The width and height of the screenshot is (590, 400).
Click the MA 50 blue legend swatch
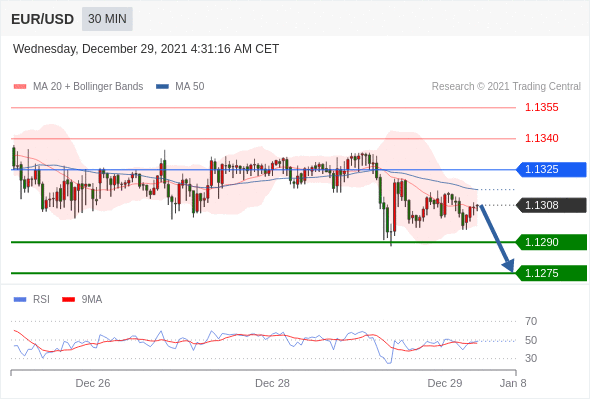pyautogui.click(x=162, y=87)
